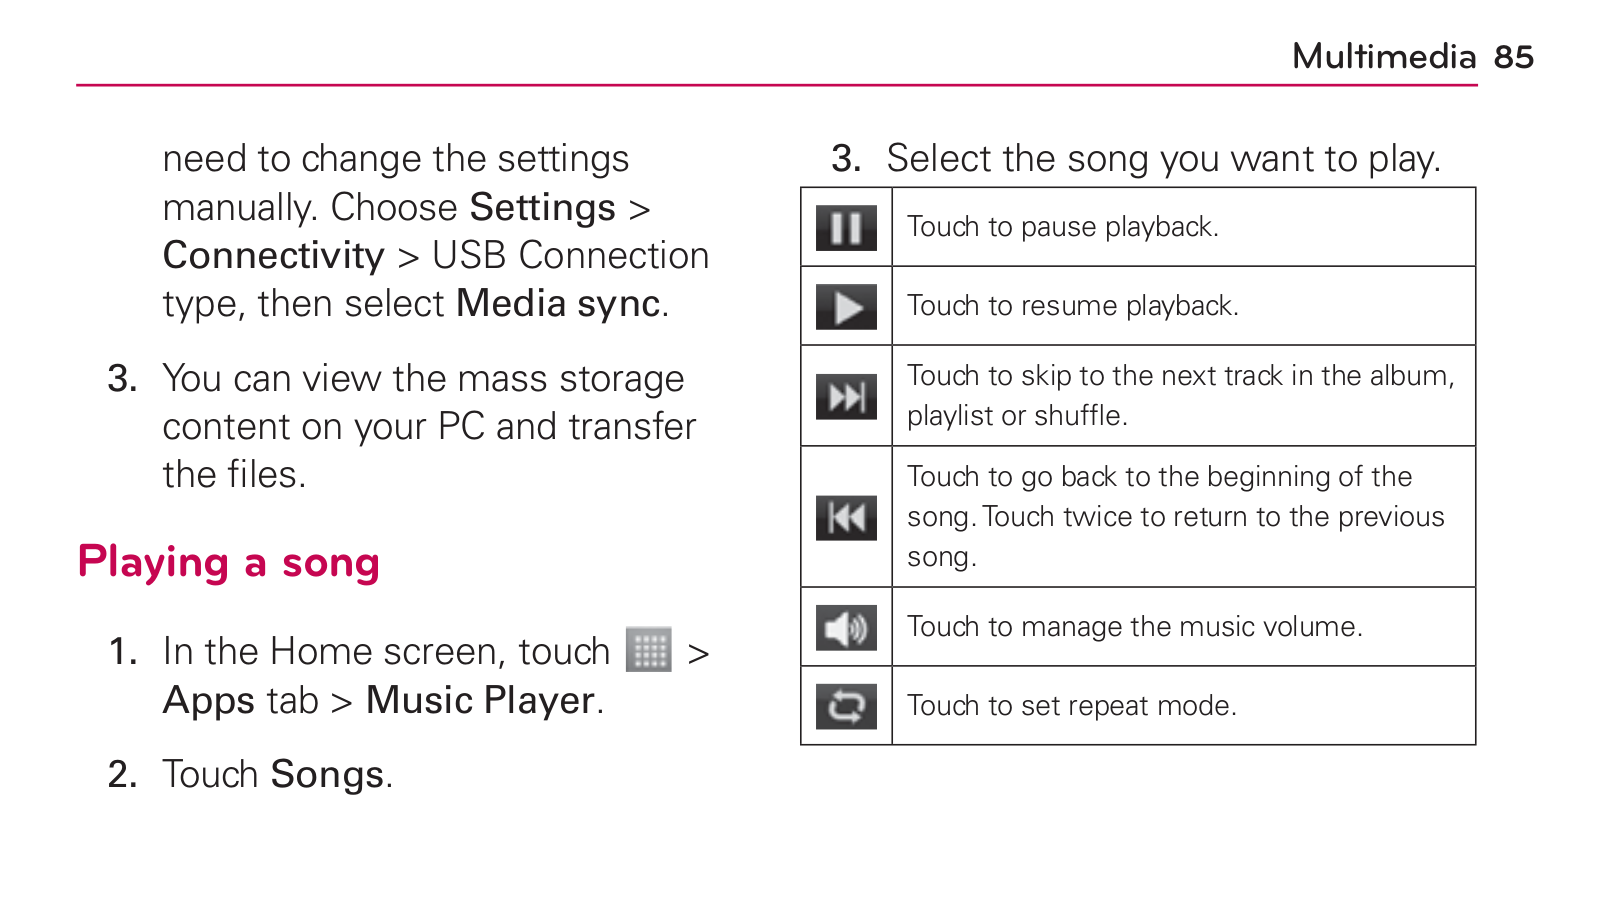Click the skip to next track icon

coord(846,397)
